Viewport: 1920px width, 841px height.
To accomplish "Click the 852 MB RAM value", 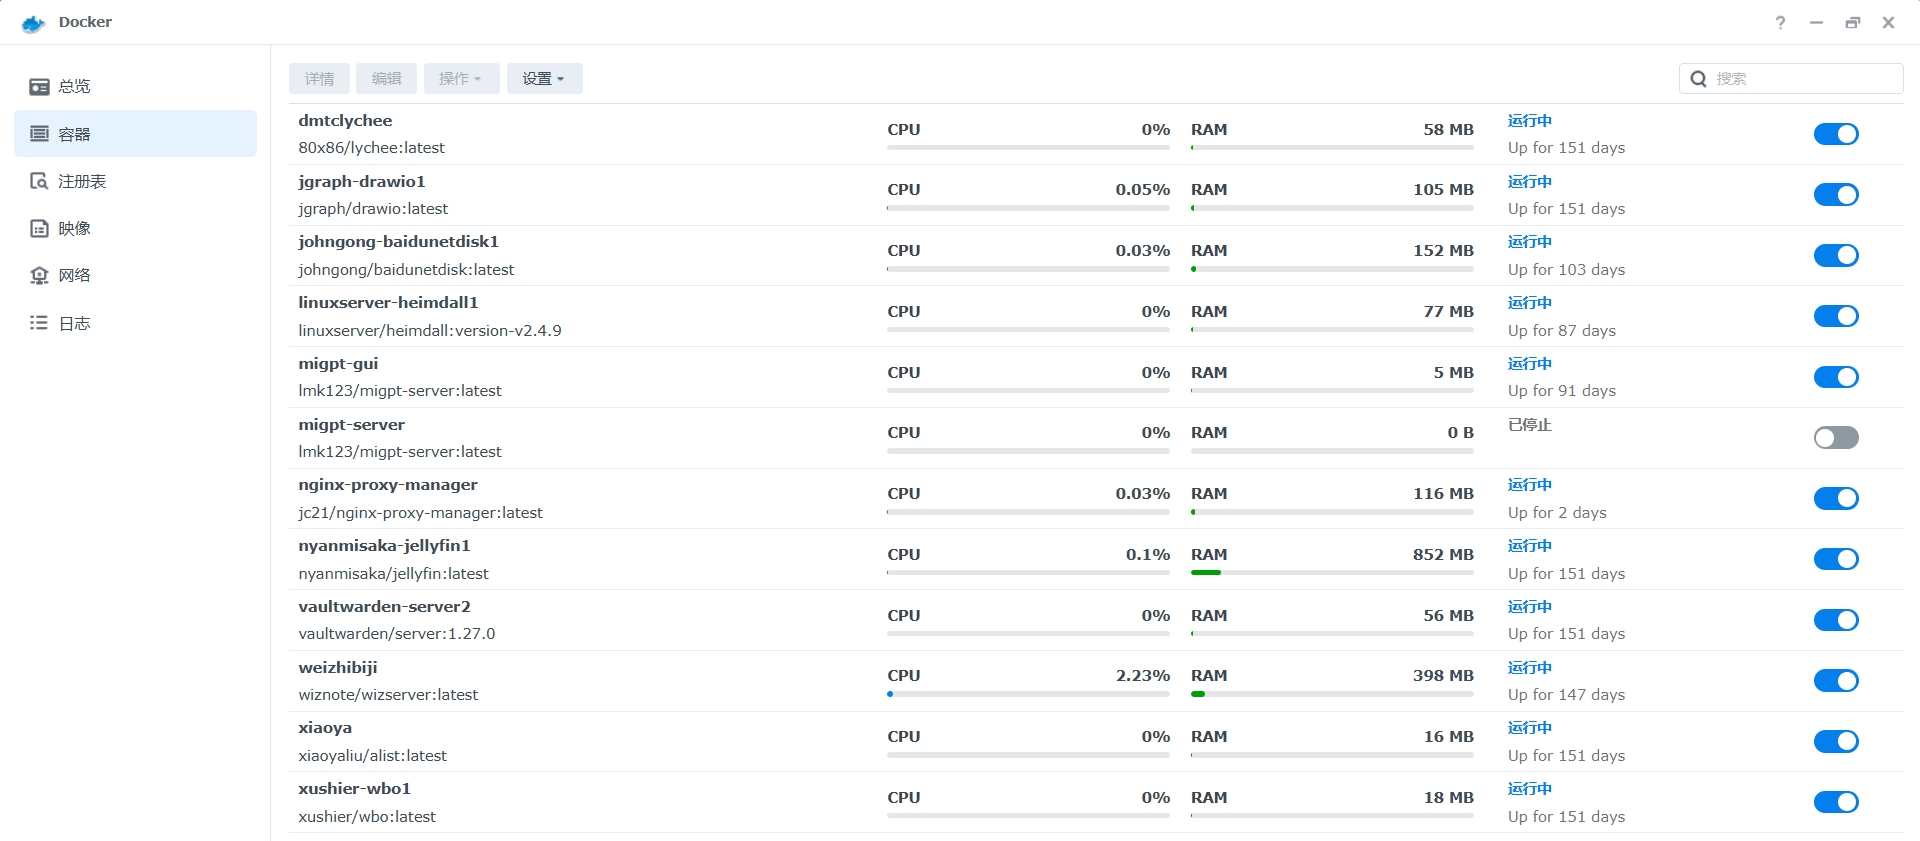I will tap(1443, 555).
